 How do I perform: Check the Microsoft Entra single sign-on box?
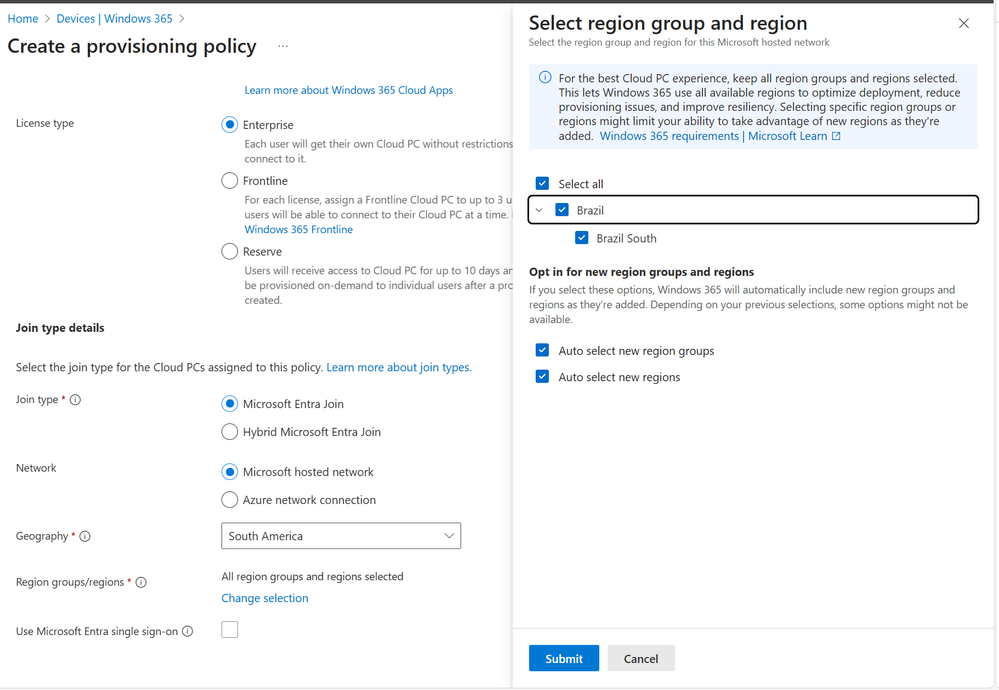(x=230, y=630)
